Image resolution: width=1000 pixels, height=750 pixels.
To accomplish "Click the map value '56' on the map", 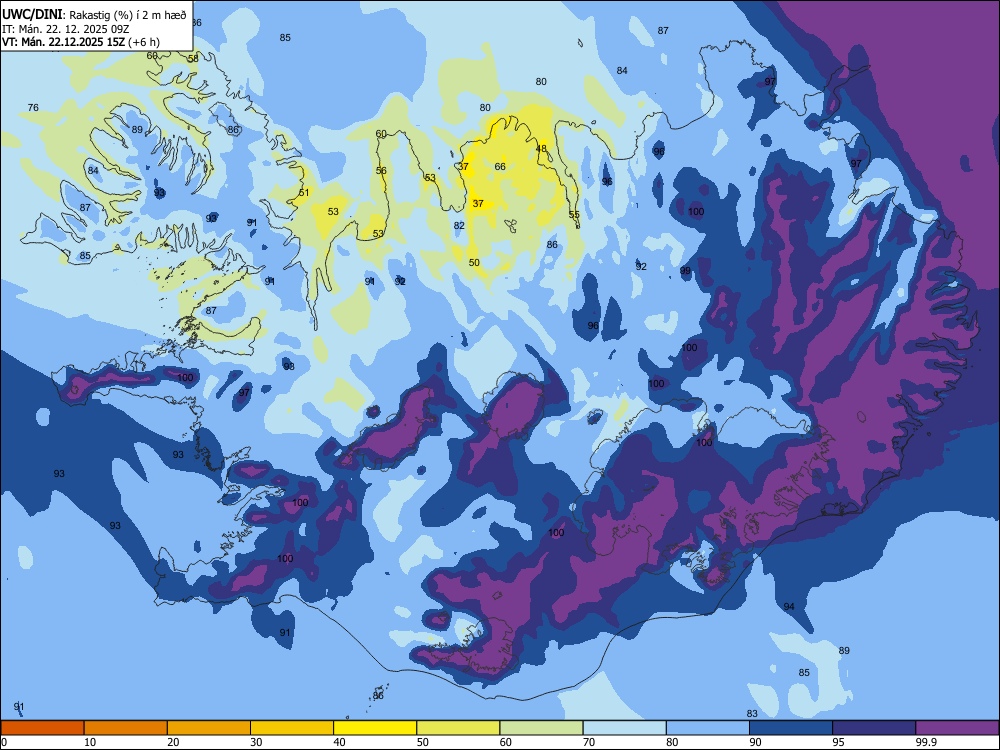I will [381, 170].
